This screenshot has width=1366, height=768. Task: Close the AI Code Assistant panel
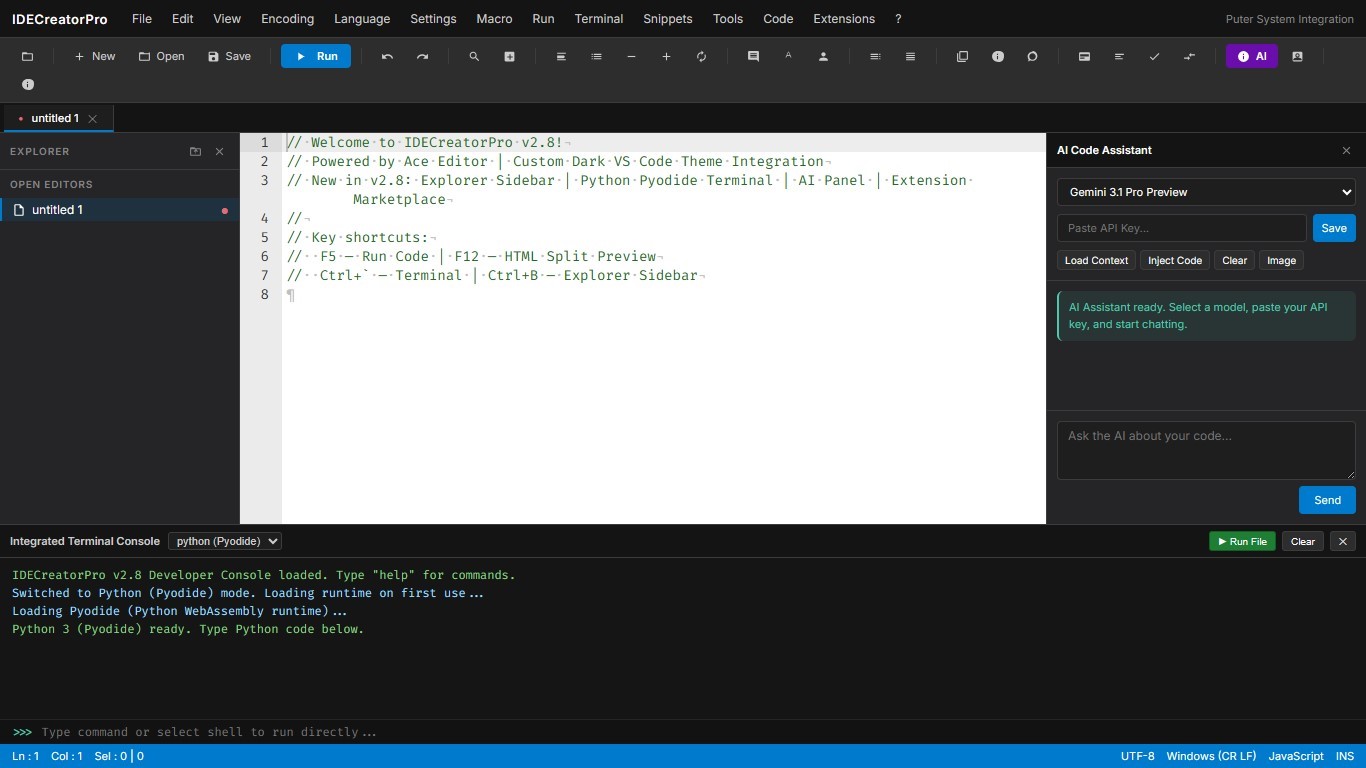(1346, 150)
